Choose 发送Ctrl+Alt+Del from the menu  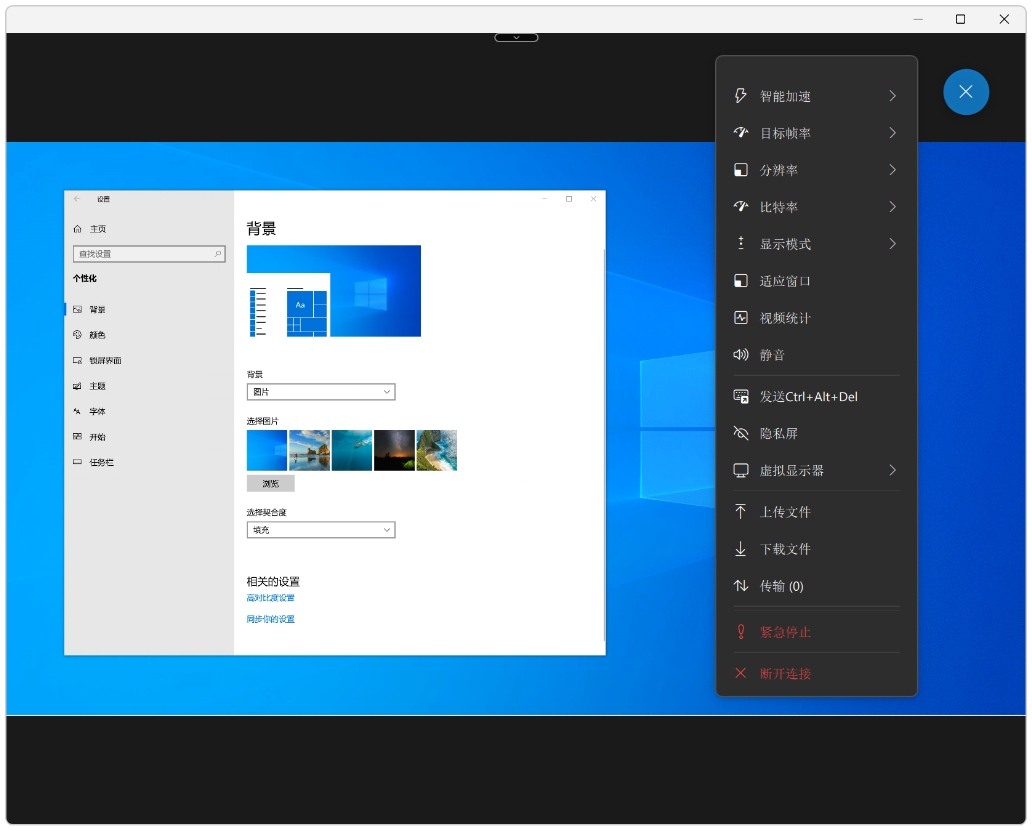click(x=816, y=396)
